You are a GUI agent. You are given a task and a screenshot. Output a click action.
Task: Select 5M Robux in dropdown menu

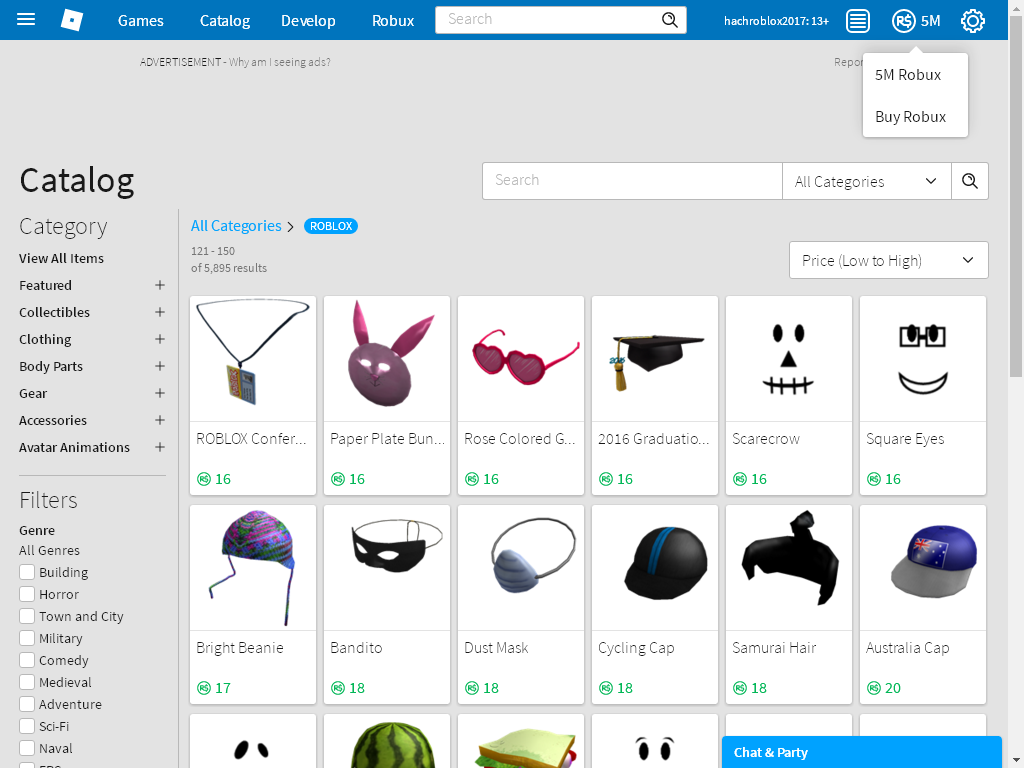(x=908, y=75)
